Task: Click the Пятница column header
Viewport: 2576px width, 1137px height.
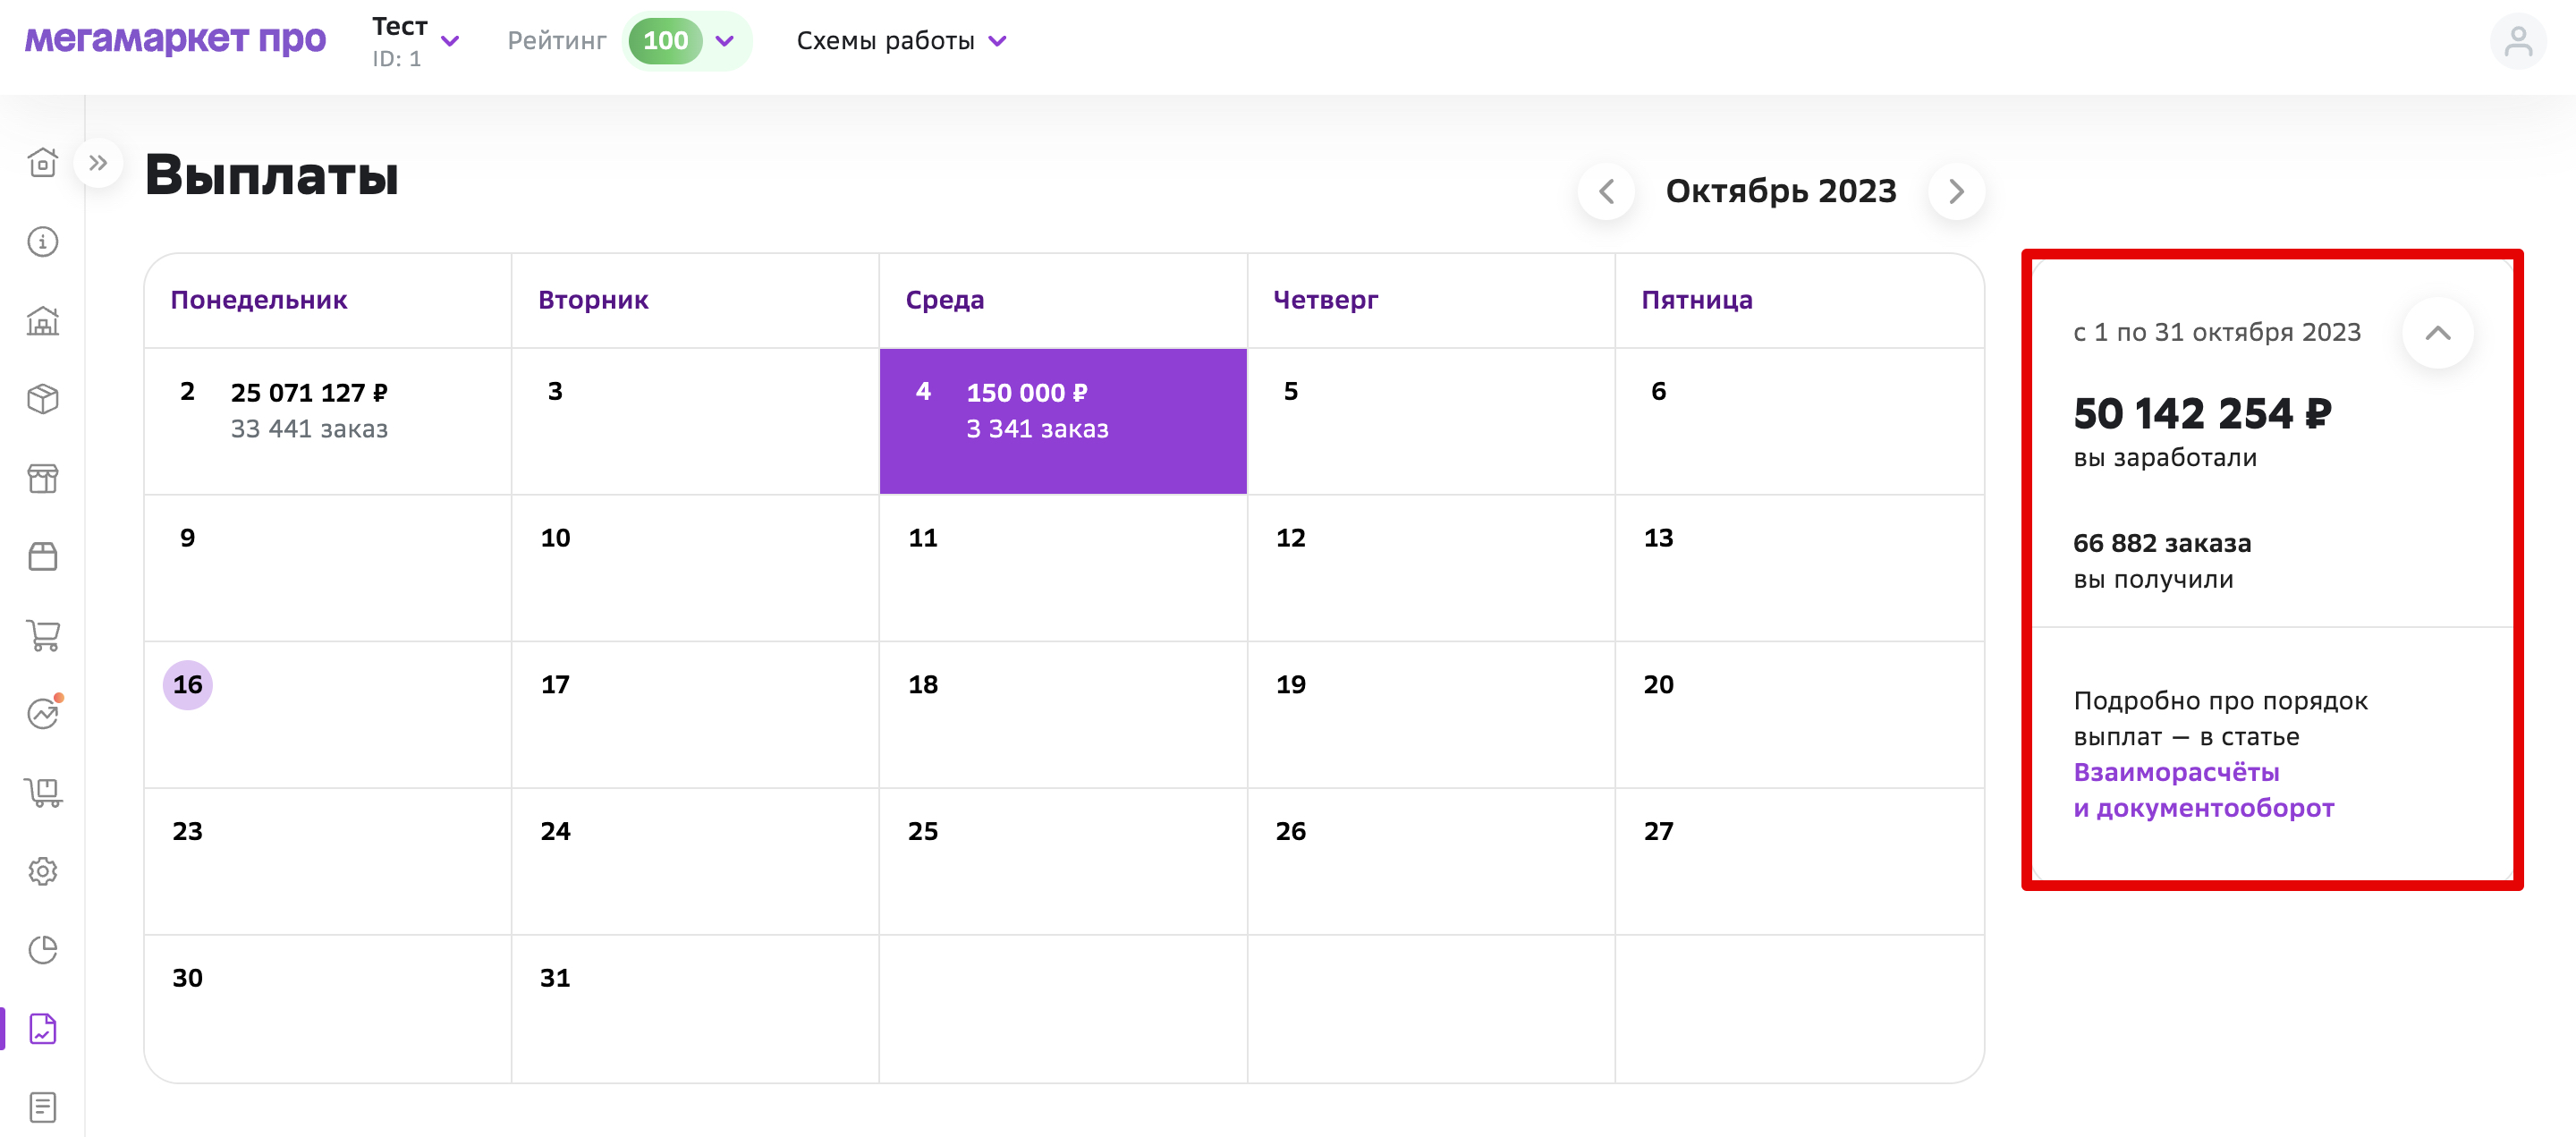Action: [x=1697, y=300]
